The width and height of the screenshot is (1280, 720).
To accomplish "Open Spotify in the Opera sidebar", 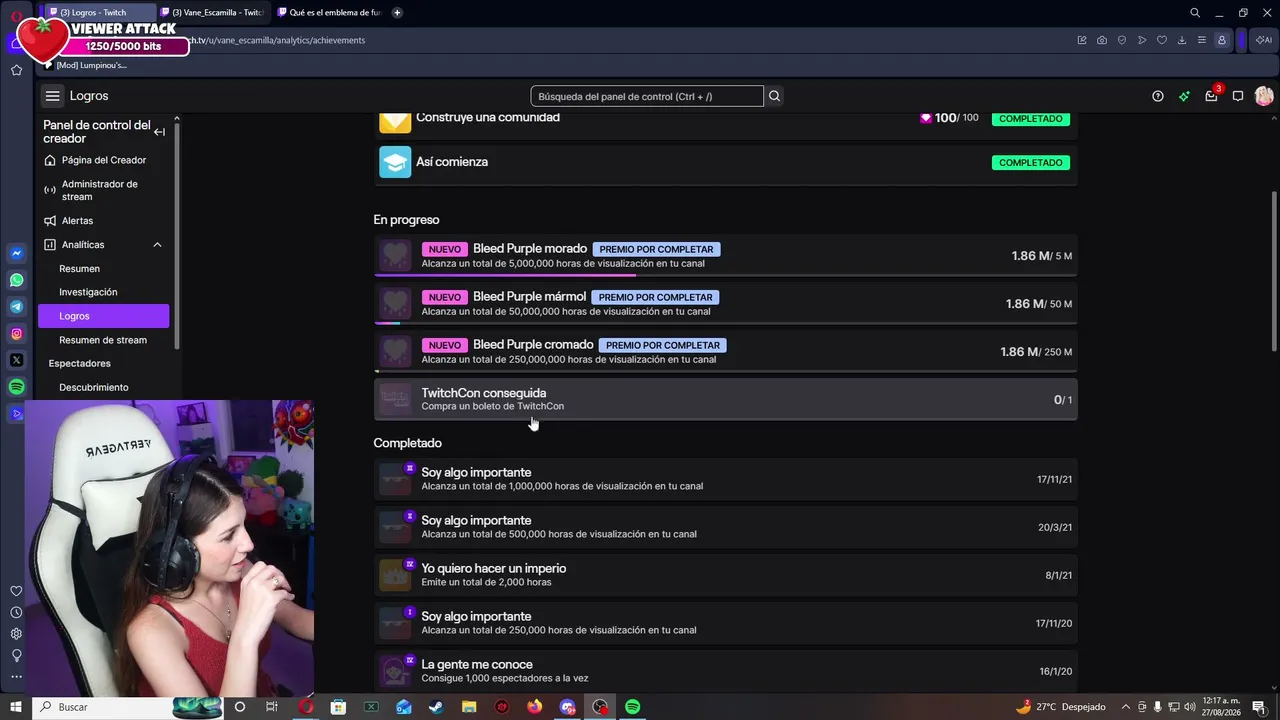I will click(x=16, y=387).
